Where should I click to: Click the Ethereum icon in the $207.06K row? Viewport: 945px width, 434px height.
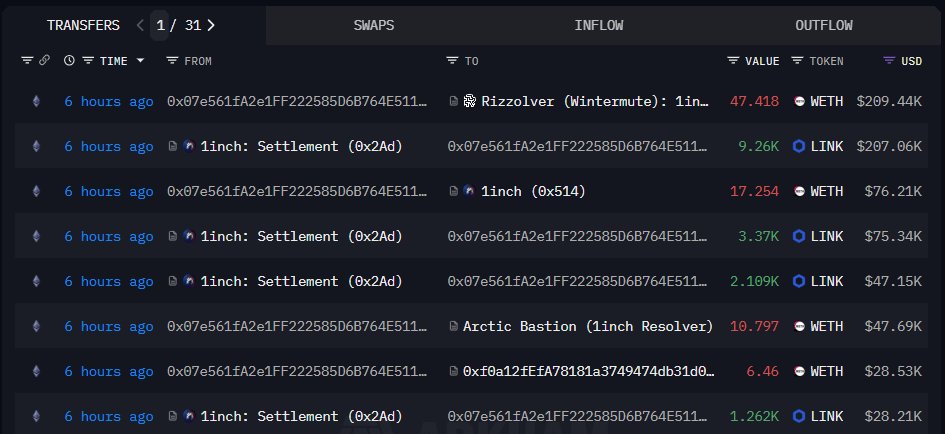pyautogui.click(x=36, y=146)
